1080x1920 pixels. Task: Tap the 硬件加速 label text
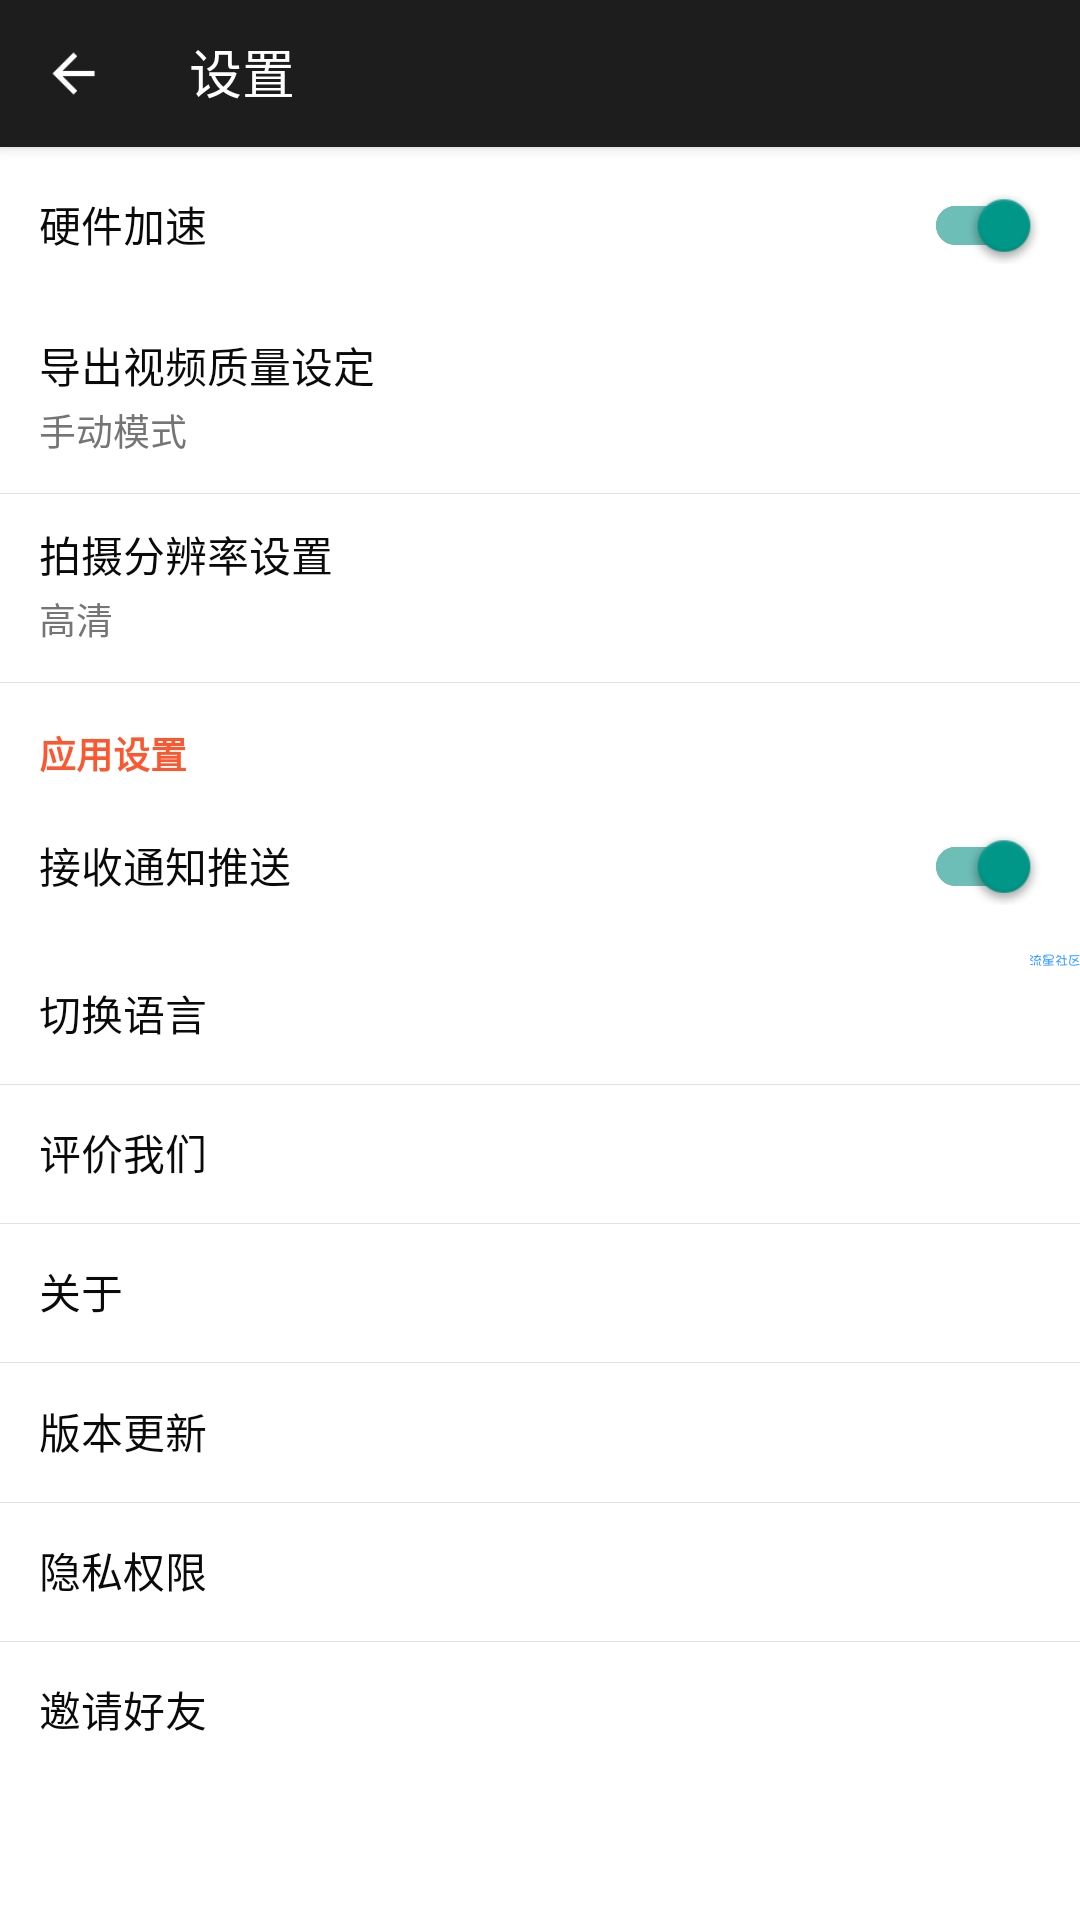[123, 226]
